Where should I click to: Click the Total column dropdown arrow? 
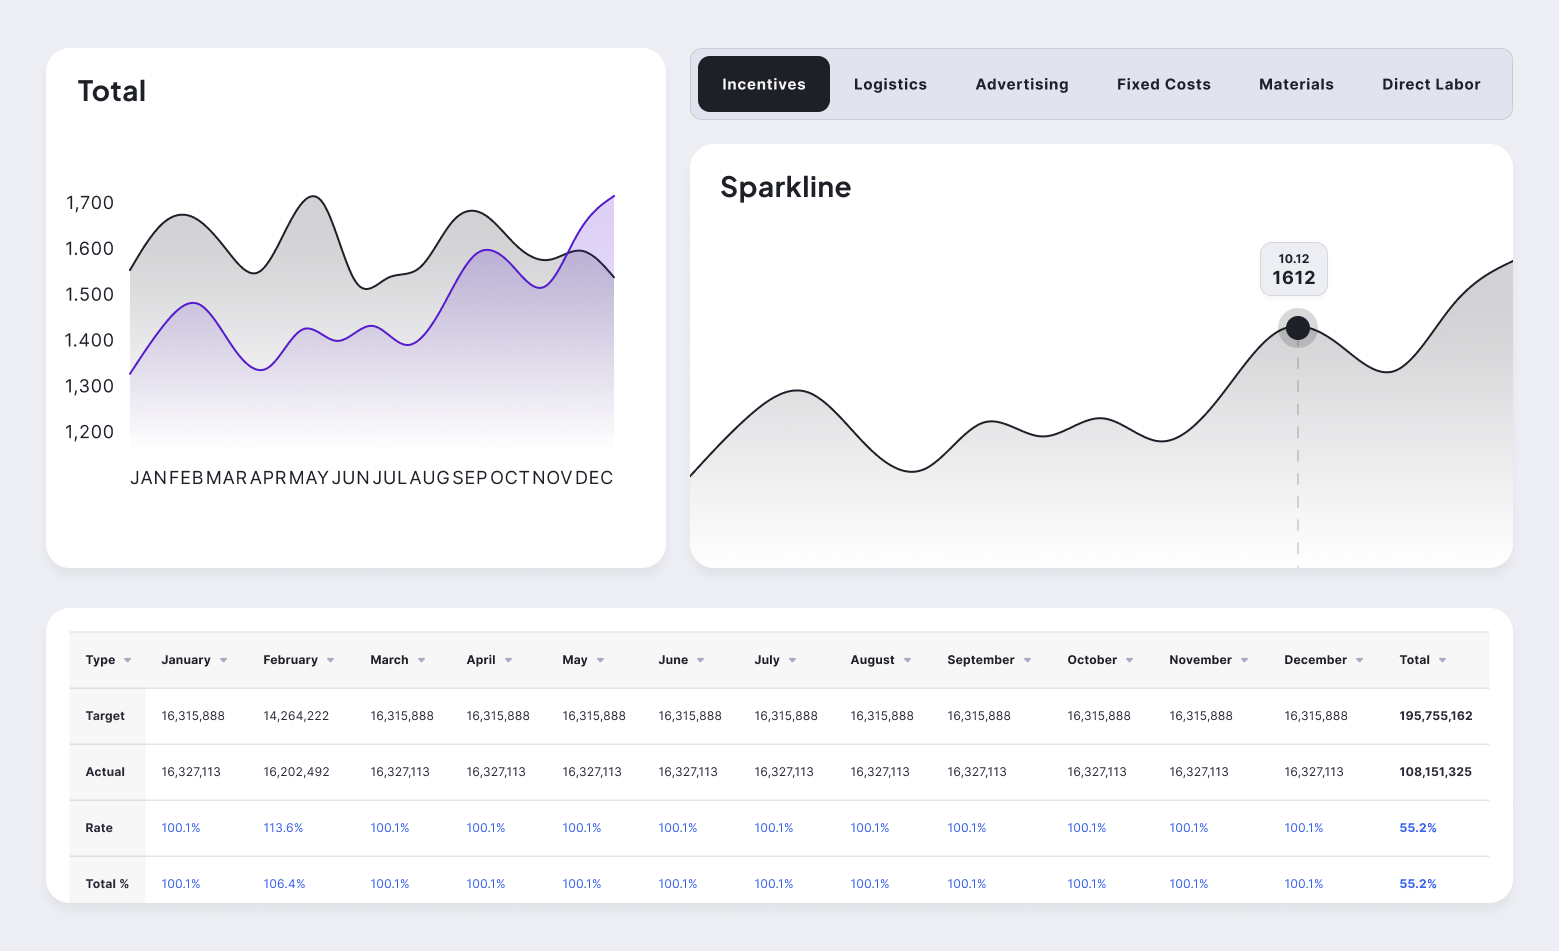1442,661
